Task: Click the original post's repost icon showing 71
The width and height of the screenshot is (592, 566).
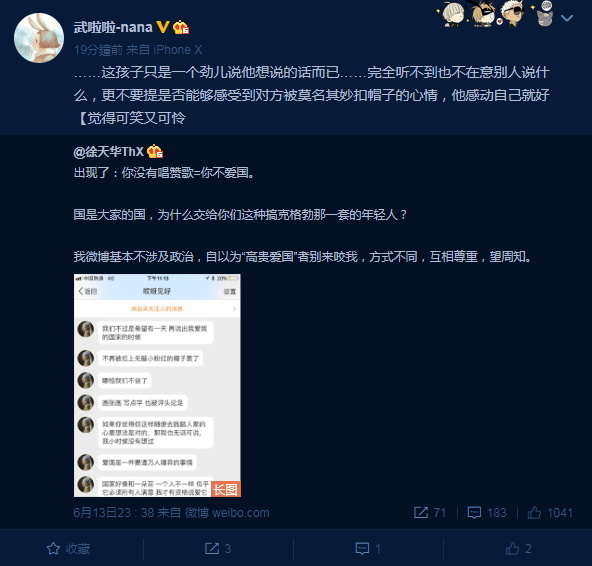Action: point(421,512)
